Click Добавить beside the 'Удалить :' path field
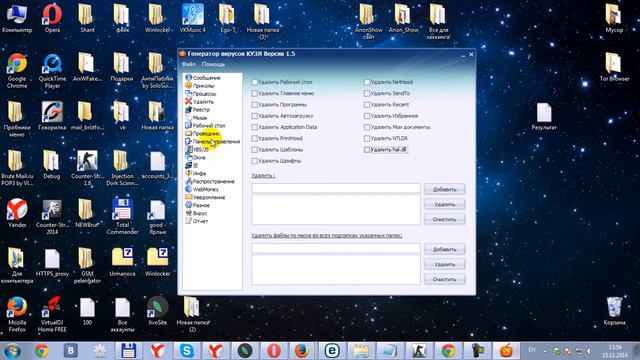Image resolution: width=640 pixels, height=360 pixels. coord(444,189)
